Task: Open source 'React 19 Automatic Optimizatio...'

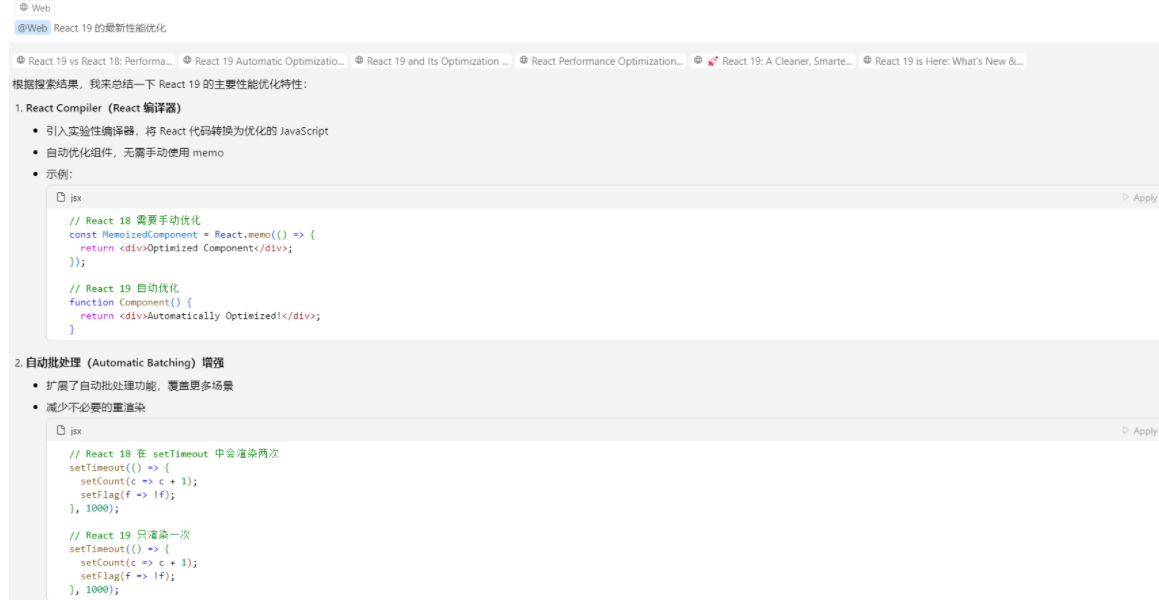Action: pyautogui.click(x=263, y=61)
